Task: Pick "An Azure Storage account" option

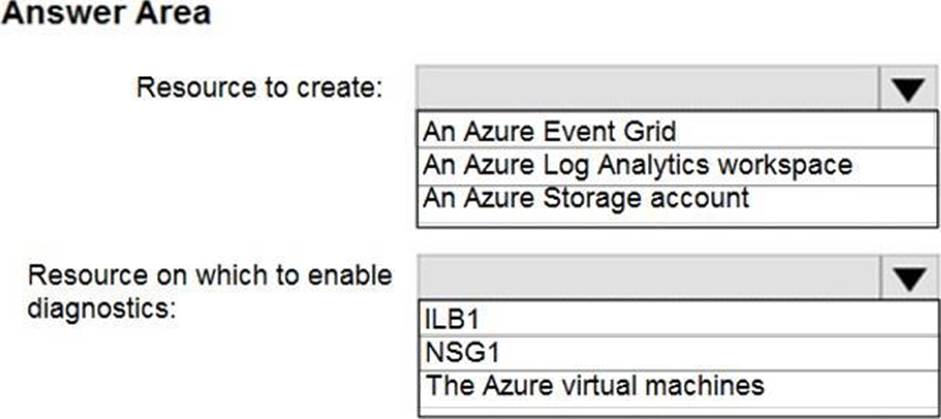Action: tap(585, 197)
